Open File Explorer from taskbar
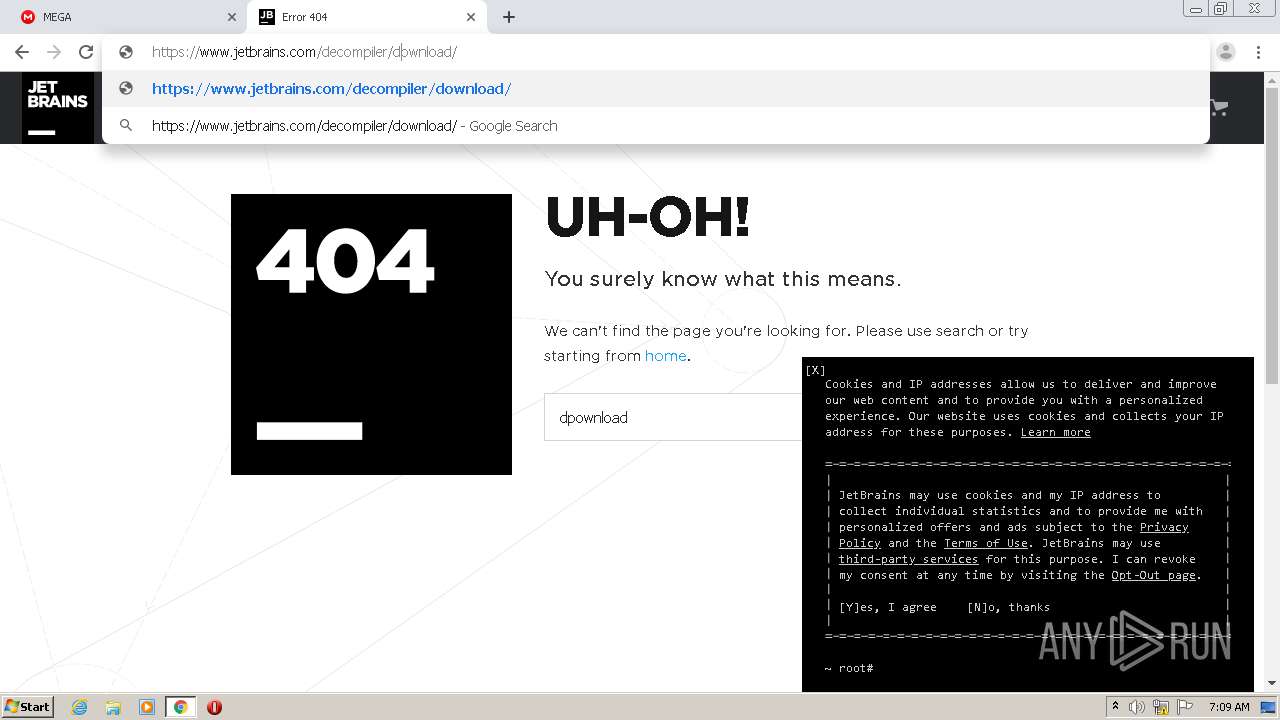 point(113,707)
